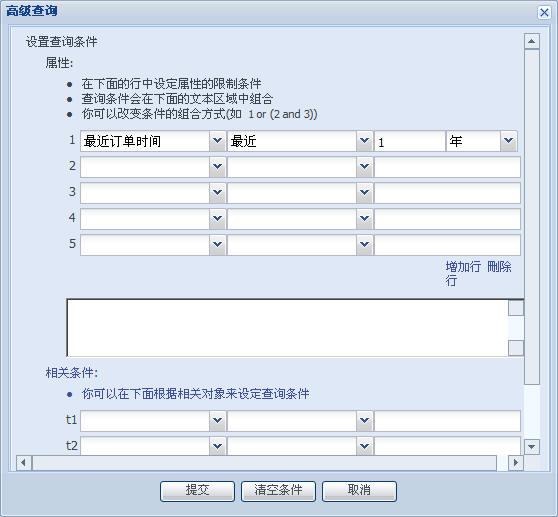Open the 年 unit dropdown in row 1
The image size is (558, 517).
508,141
